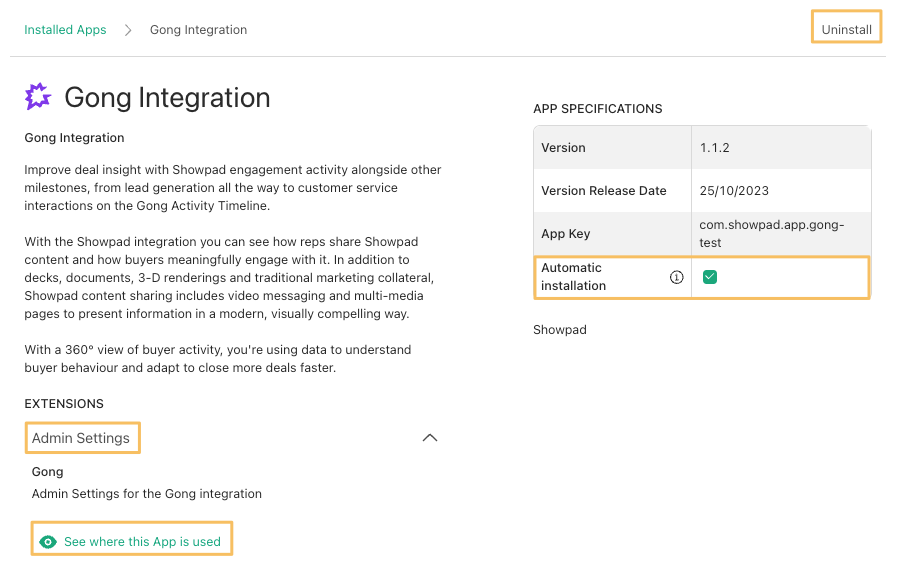
Task: Click the purple Gong logo icon
Action: pos(38,96)
